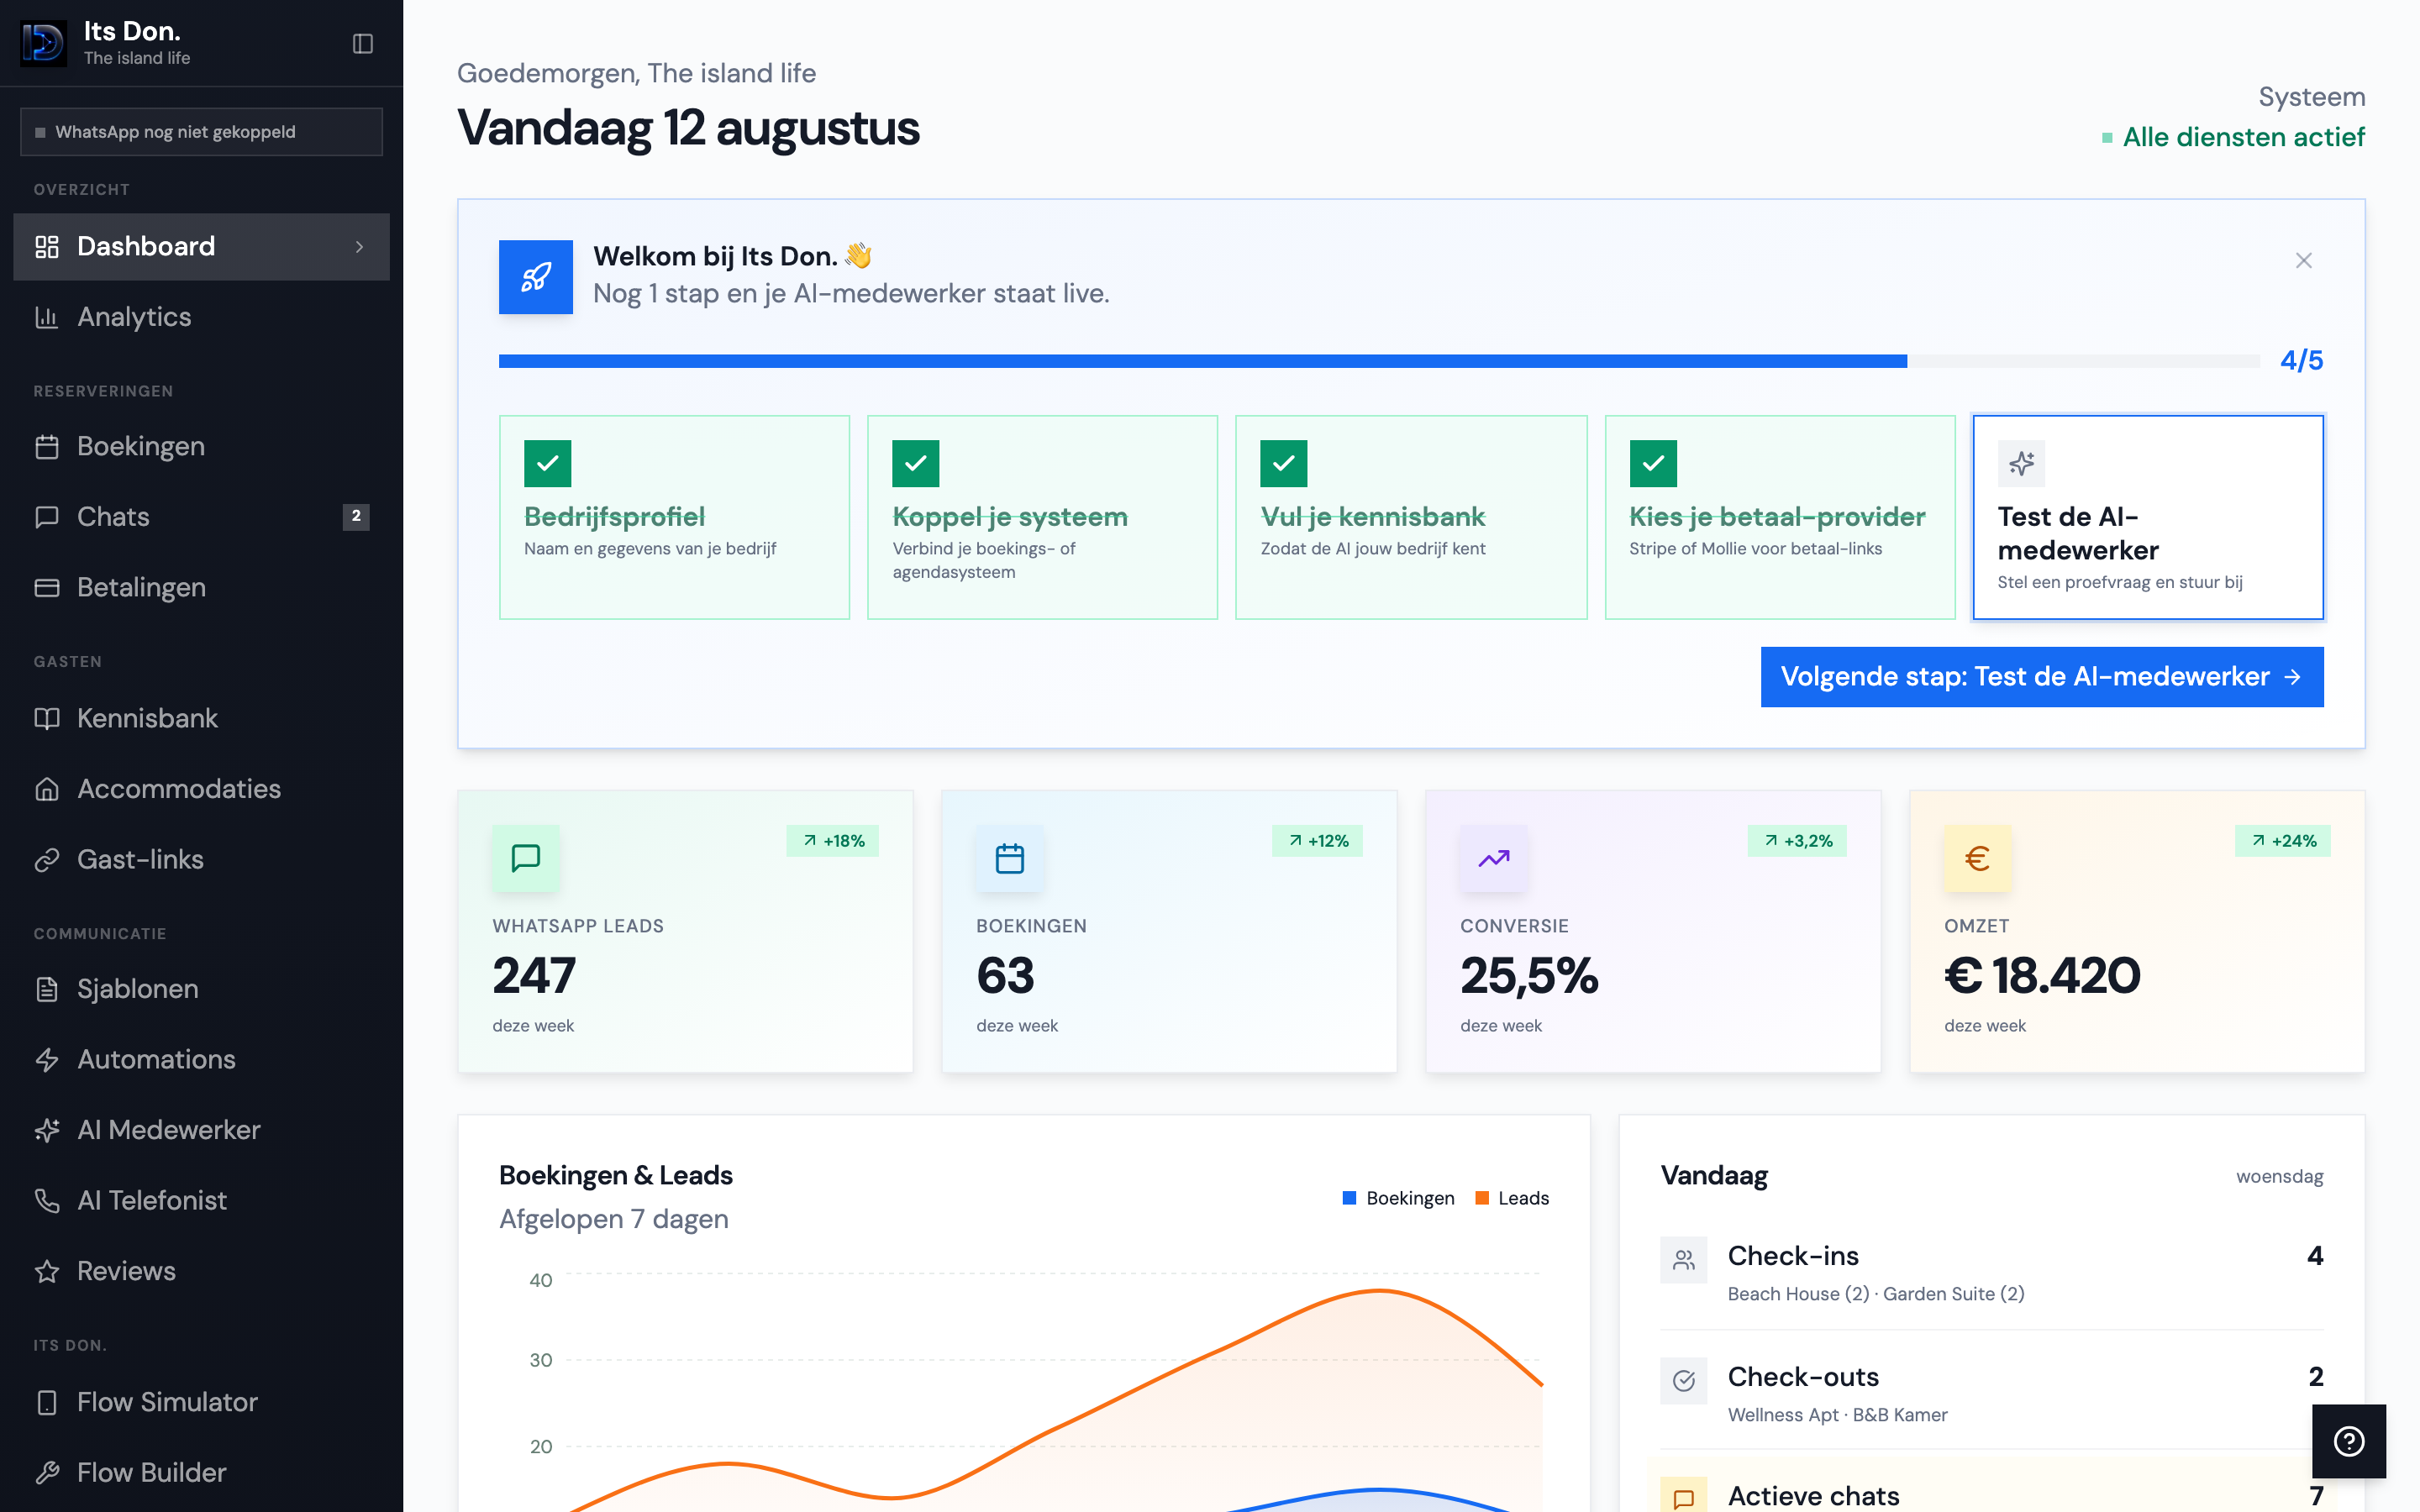
Task: Click the blue Boekingen legend swatch
Action: [1349, 1198]
